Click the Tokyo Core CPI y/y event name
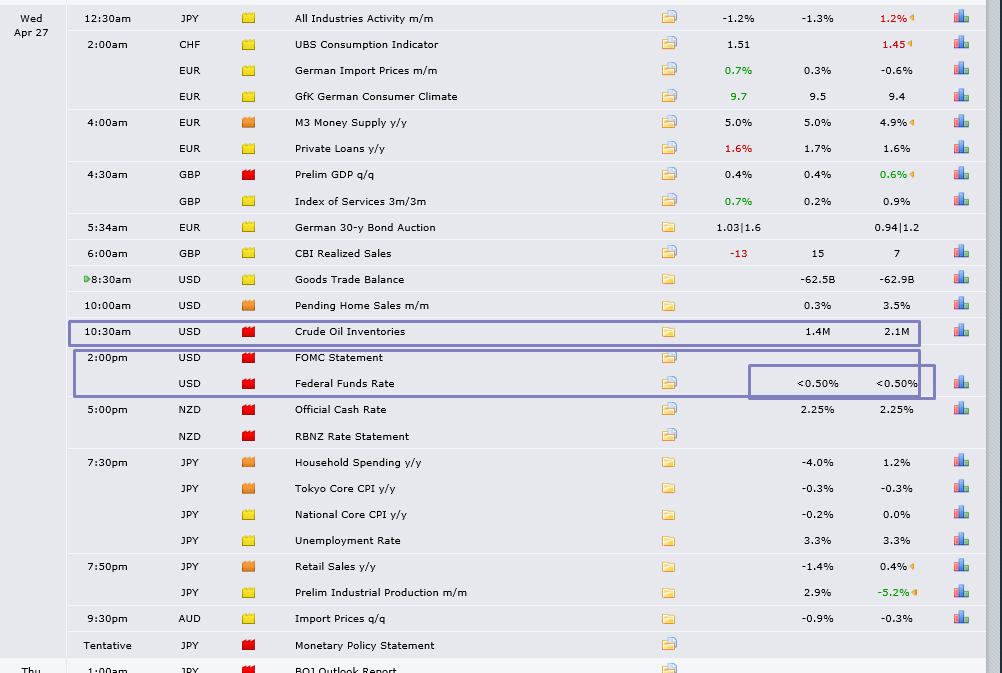The width and height of the screenshot is (1002, 673). coord(345,488)
